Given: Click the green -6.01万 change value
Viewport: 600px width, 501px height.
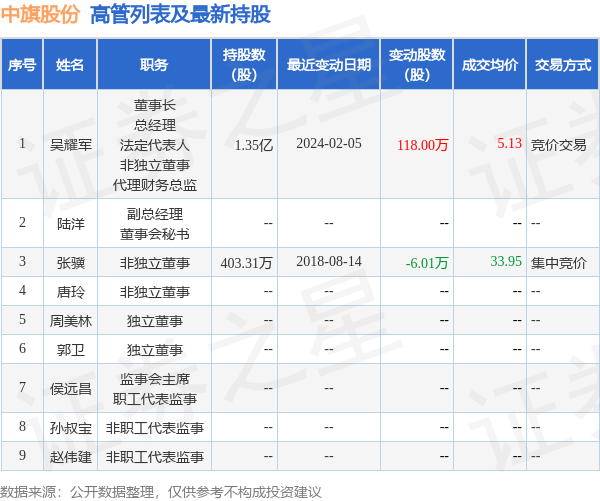Looking at the screenshot, I should (427, 263).
